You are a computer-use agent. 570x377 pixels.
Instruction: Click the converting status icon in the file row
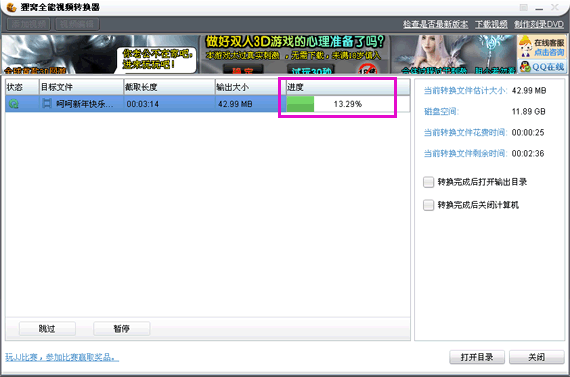tap(13, 104)
